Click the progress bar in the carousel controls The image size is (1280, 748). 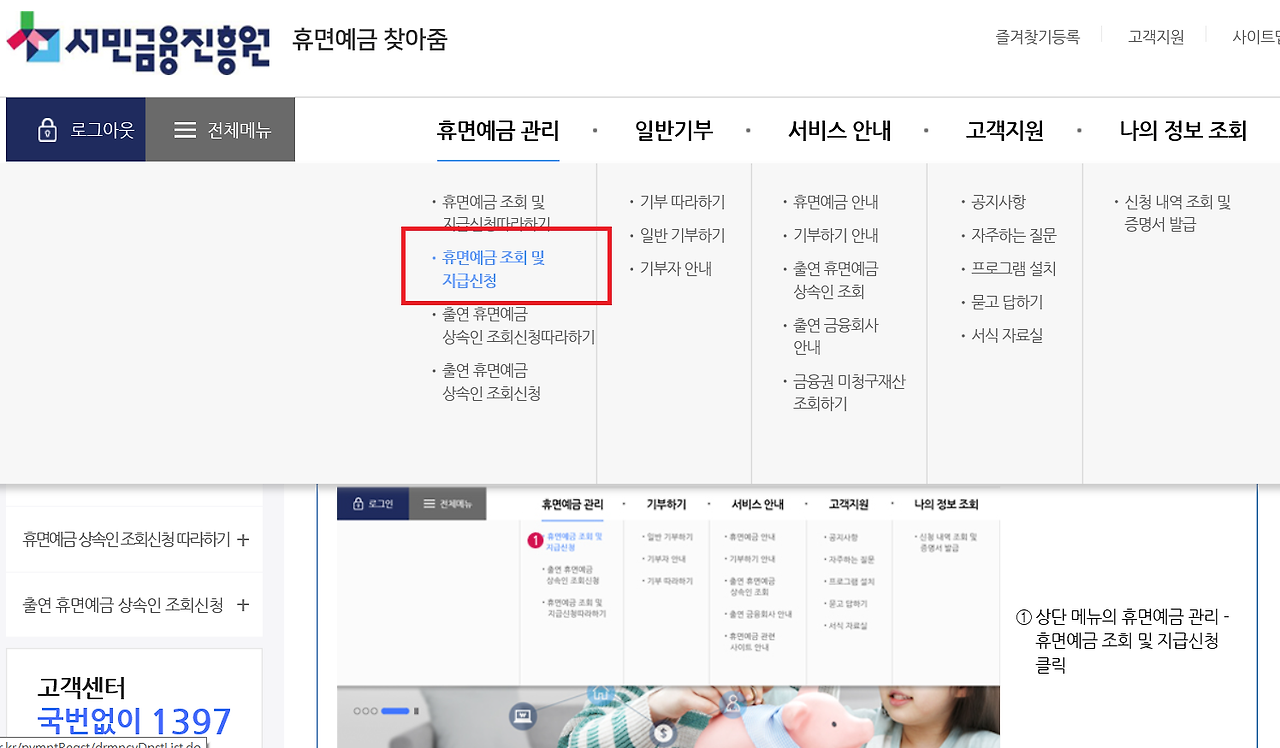pyautogui.click(x=394, y=711)
